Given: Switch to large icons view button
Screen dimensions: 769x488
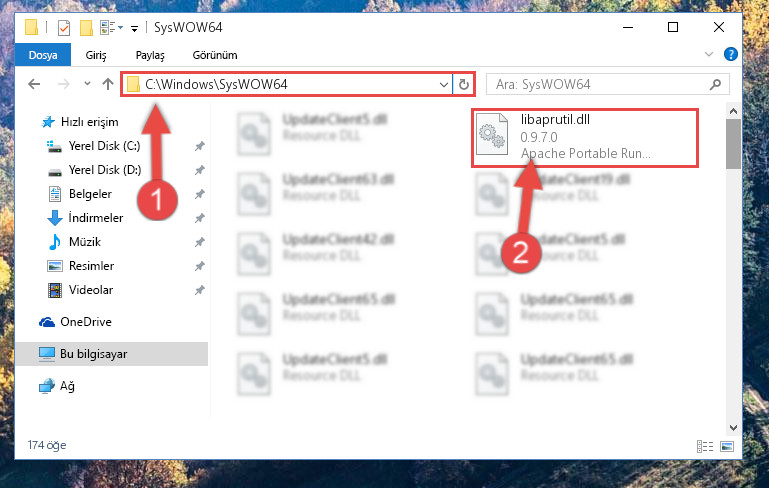Looking at the screenshot, I should pos(727,446).
